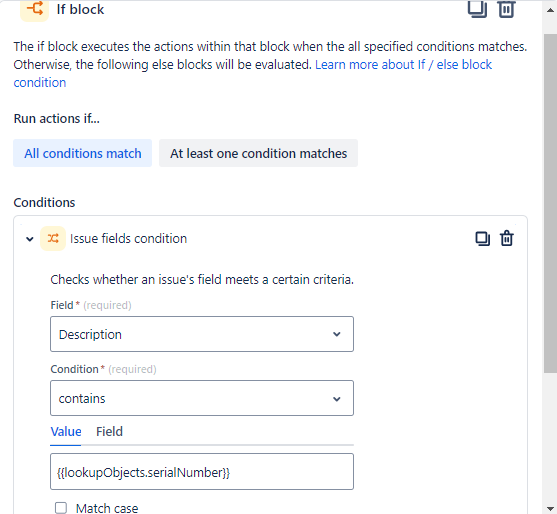Collapse the Issue fields condition chevron
Image resolution: width=557 pixels, height=514 pixels.
click(x=30, y=239)
